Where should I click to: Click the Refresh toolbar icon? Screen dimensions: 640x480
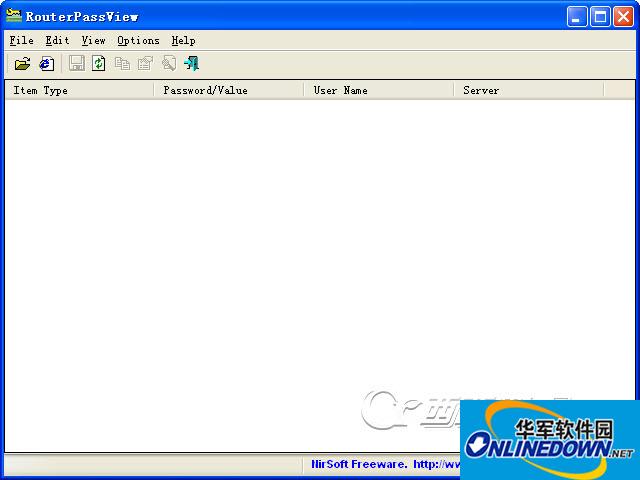tap(99, 64)
